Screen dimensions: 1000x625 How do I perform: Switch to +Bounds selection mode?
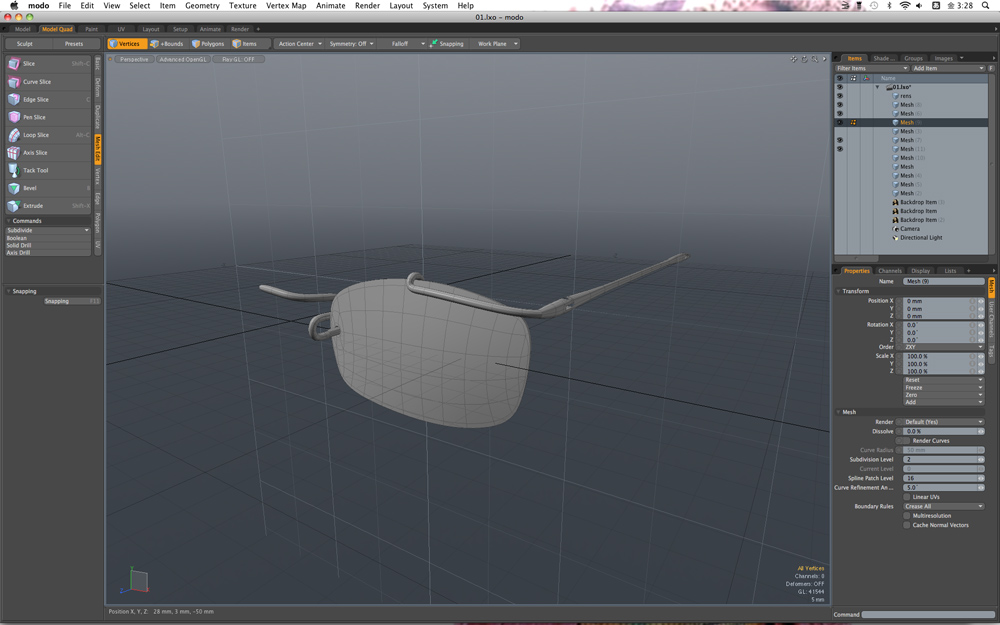(x=167, y=44)
